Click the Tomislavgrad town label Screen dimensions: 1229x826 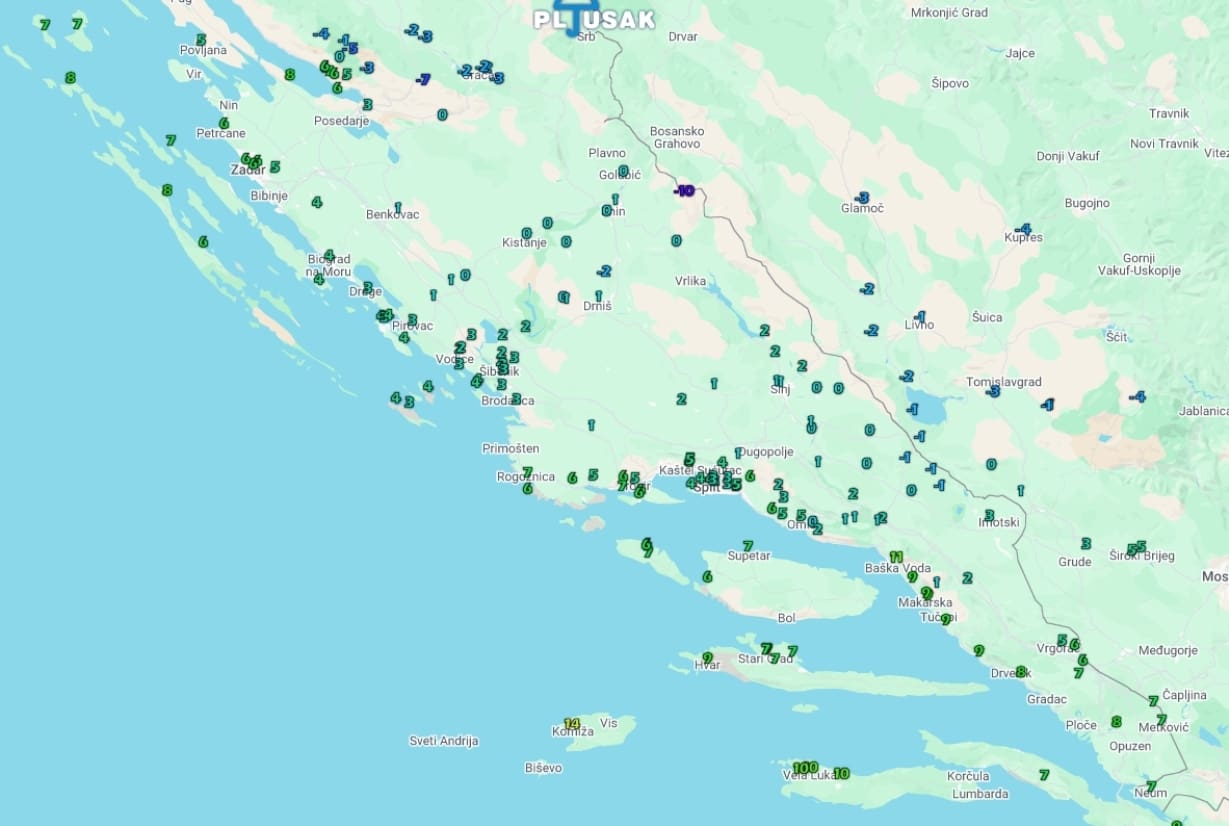coord(1003,382)
